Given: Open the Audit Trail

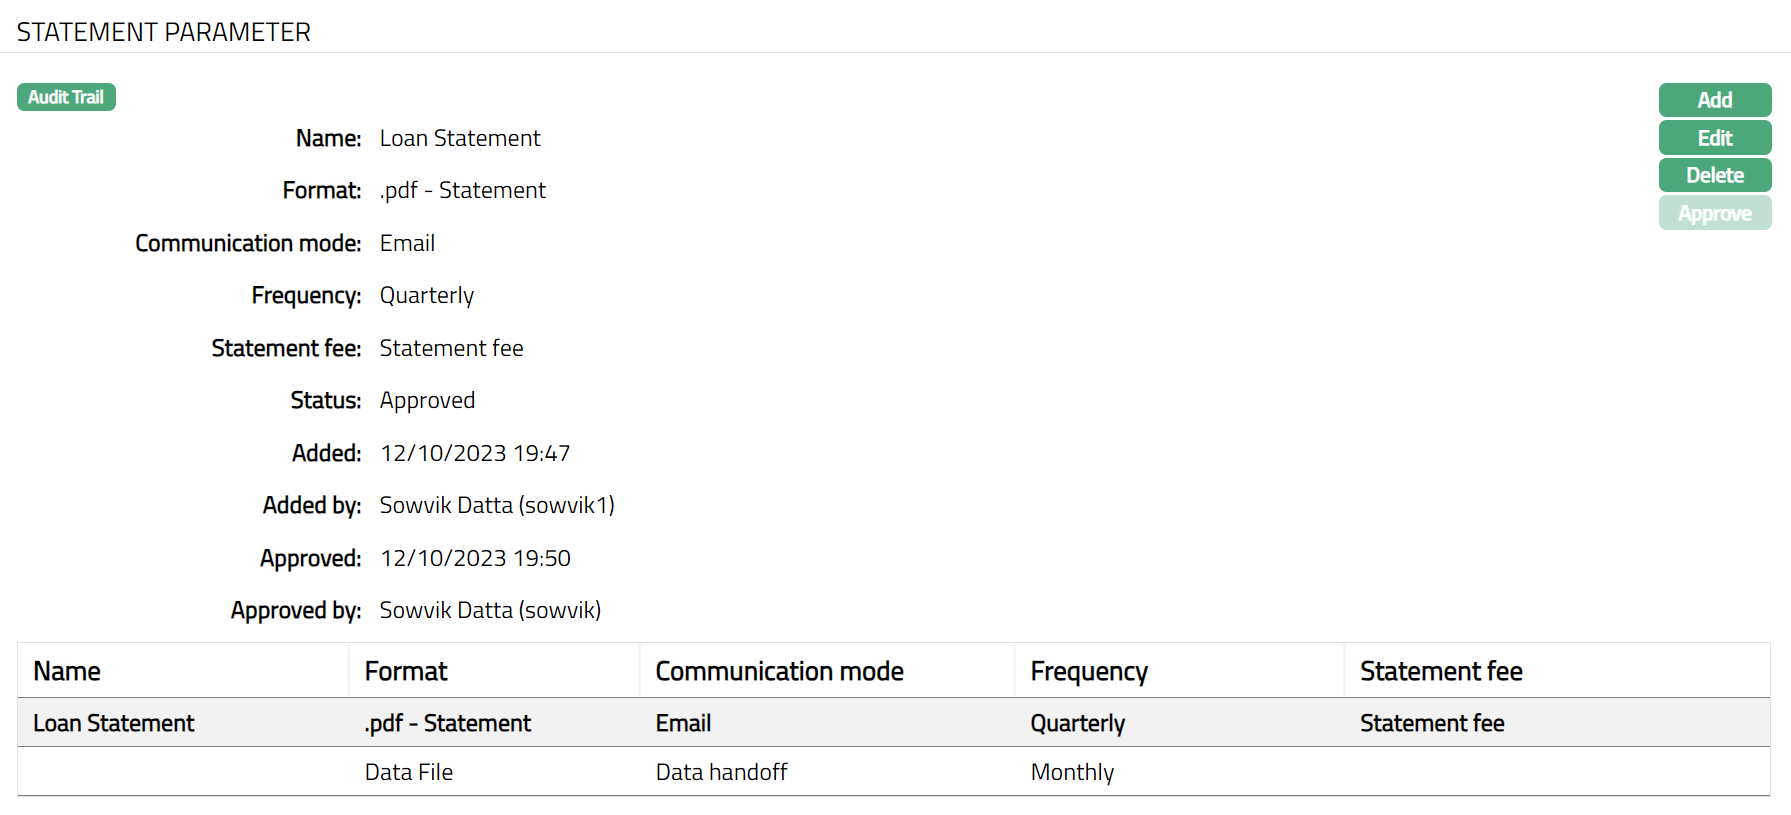Looking at the screenshot, I should [x=66, y=97].
